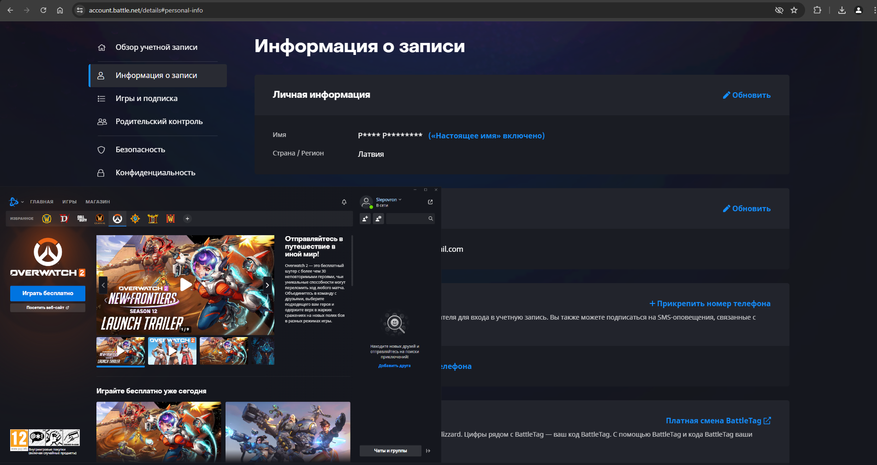The height and width of the screenshot is (465, 877).
Task: Select Call of Duty icon in favorites
Action: (82, 219)
